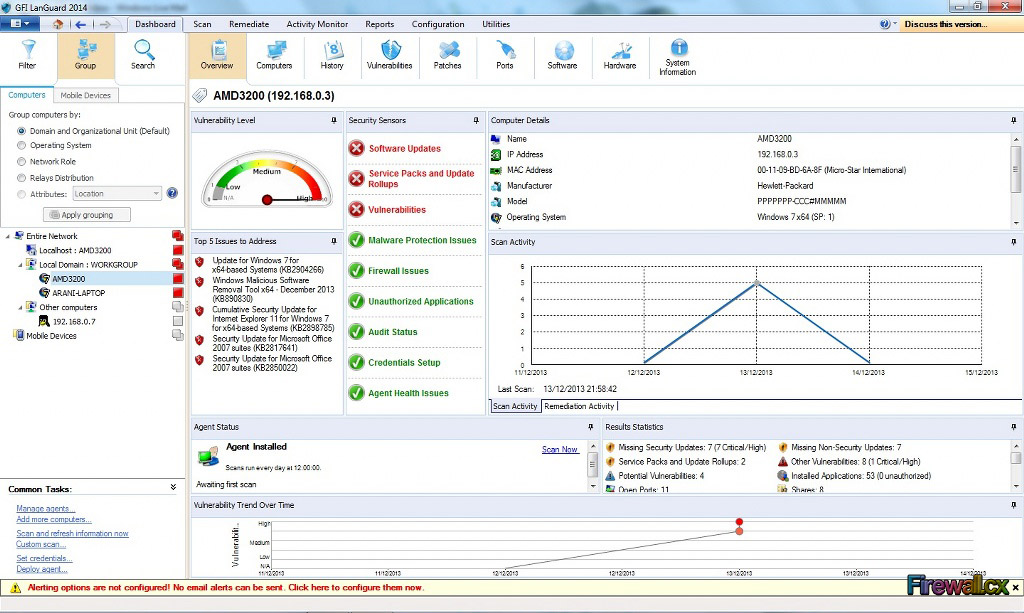Image resolution: width=1024 pixels, height=613 pixels.
Task: Open the Remediate menu
Action: point(249,24)
